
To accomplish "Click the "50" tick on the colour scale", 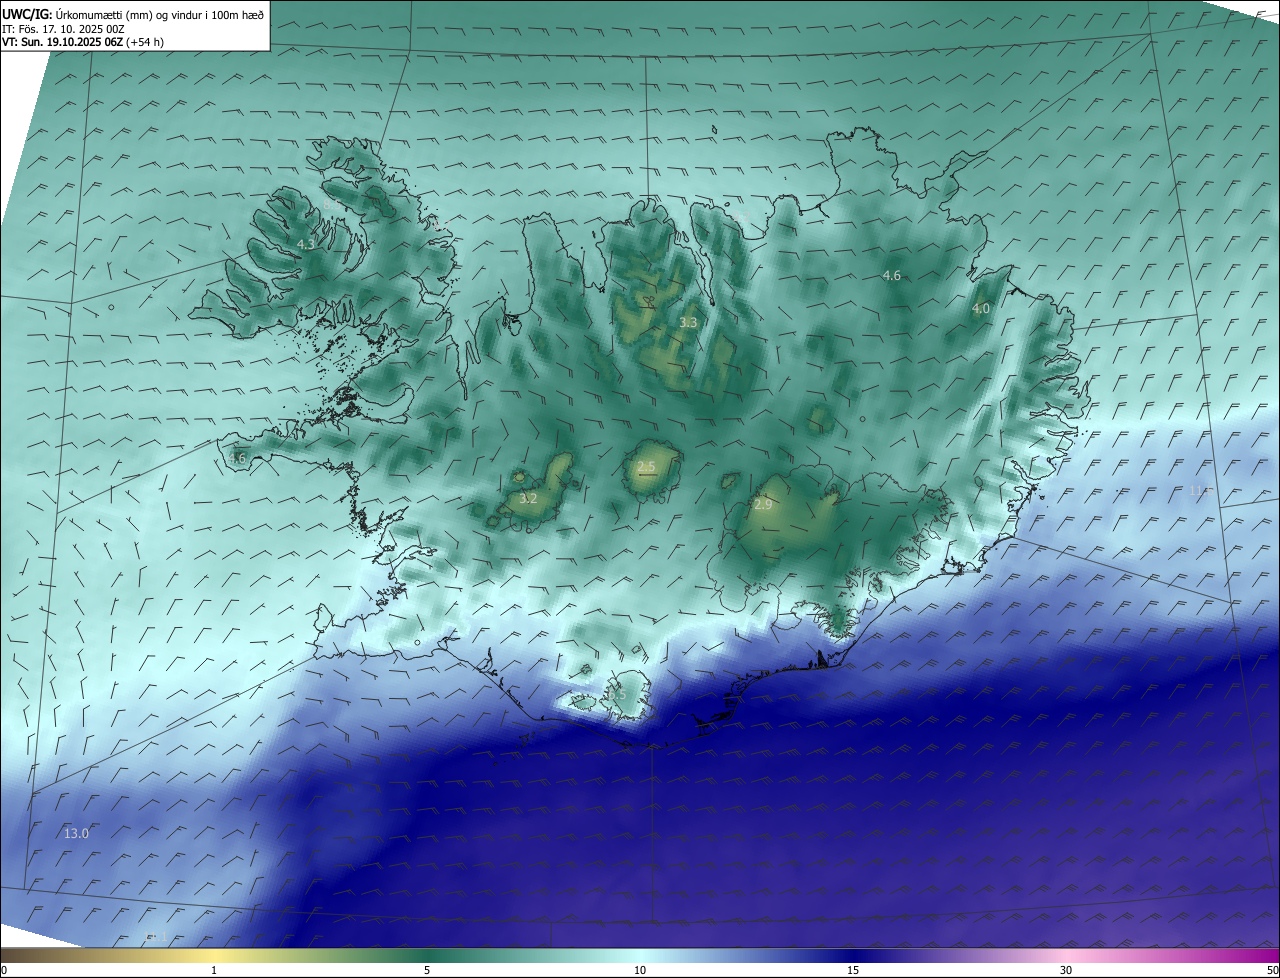I will pos(1272,970).
